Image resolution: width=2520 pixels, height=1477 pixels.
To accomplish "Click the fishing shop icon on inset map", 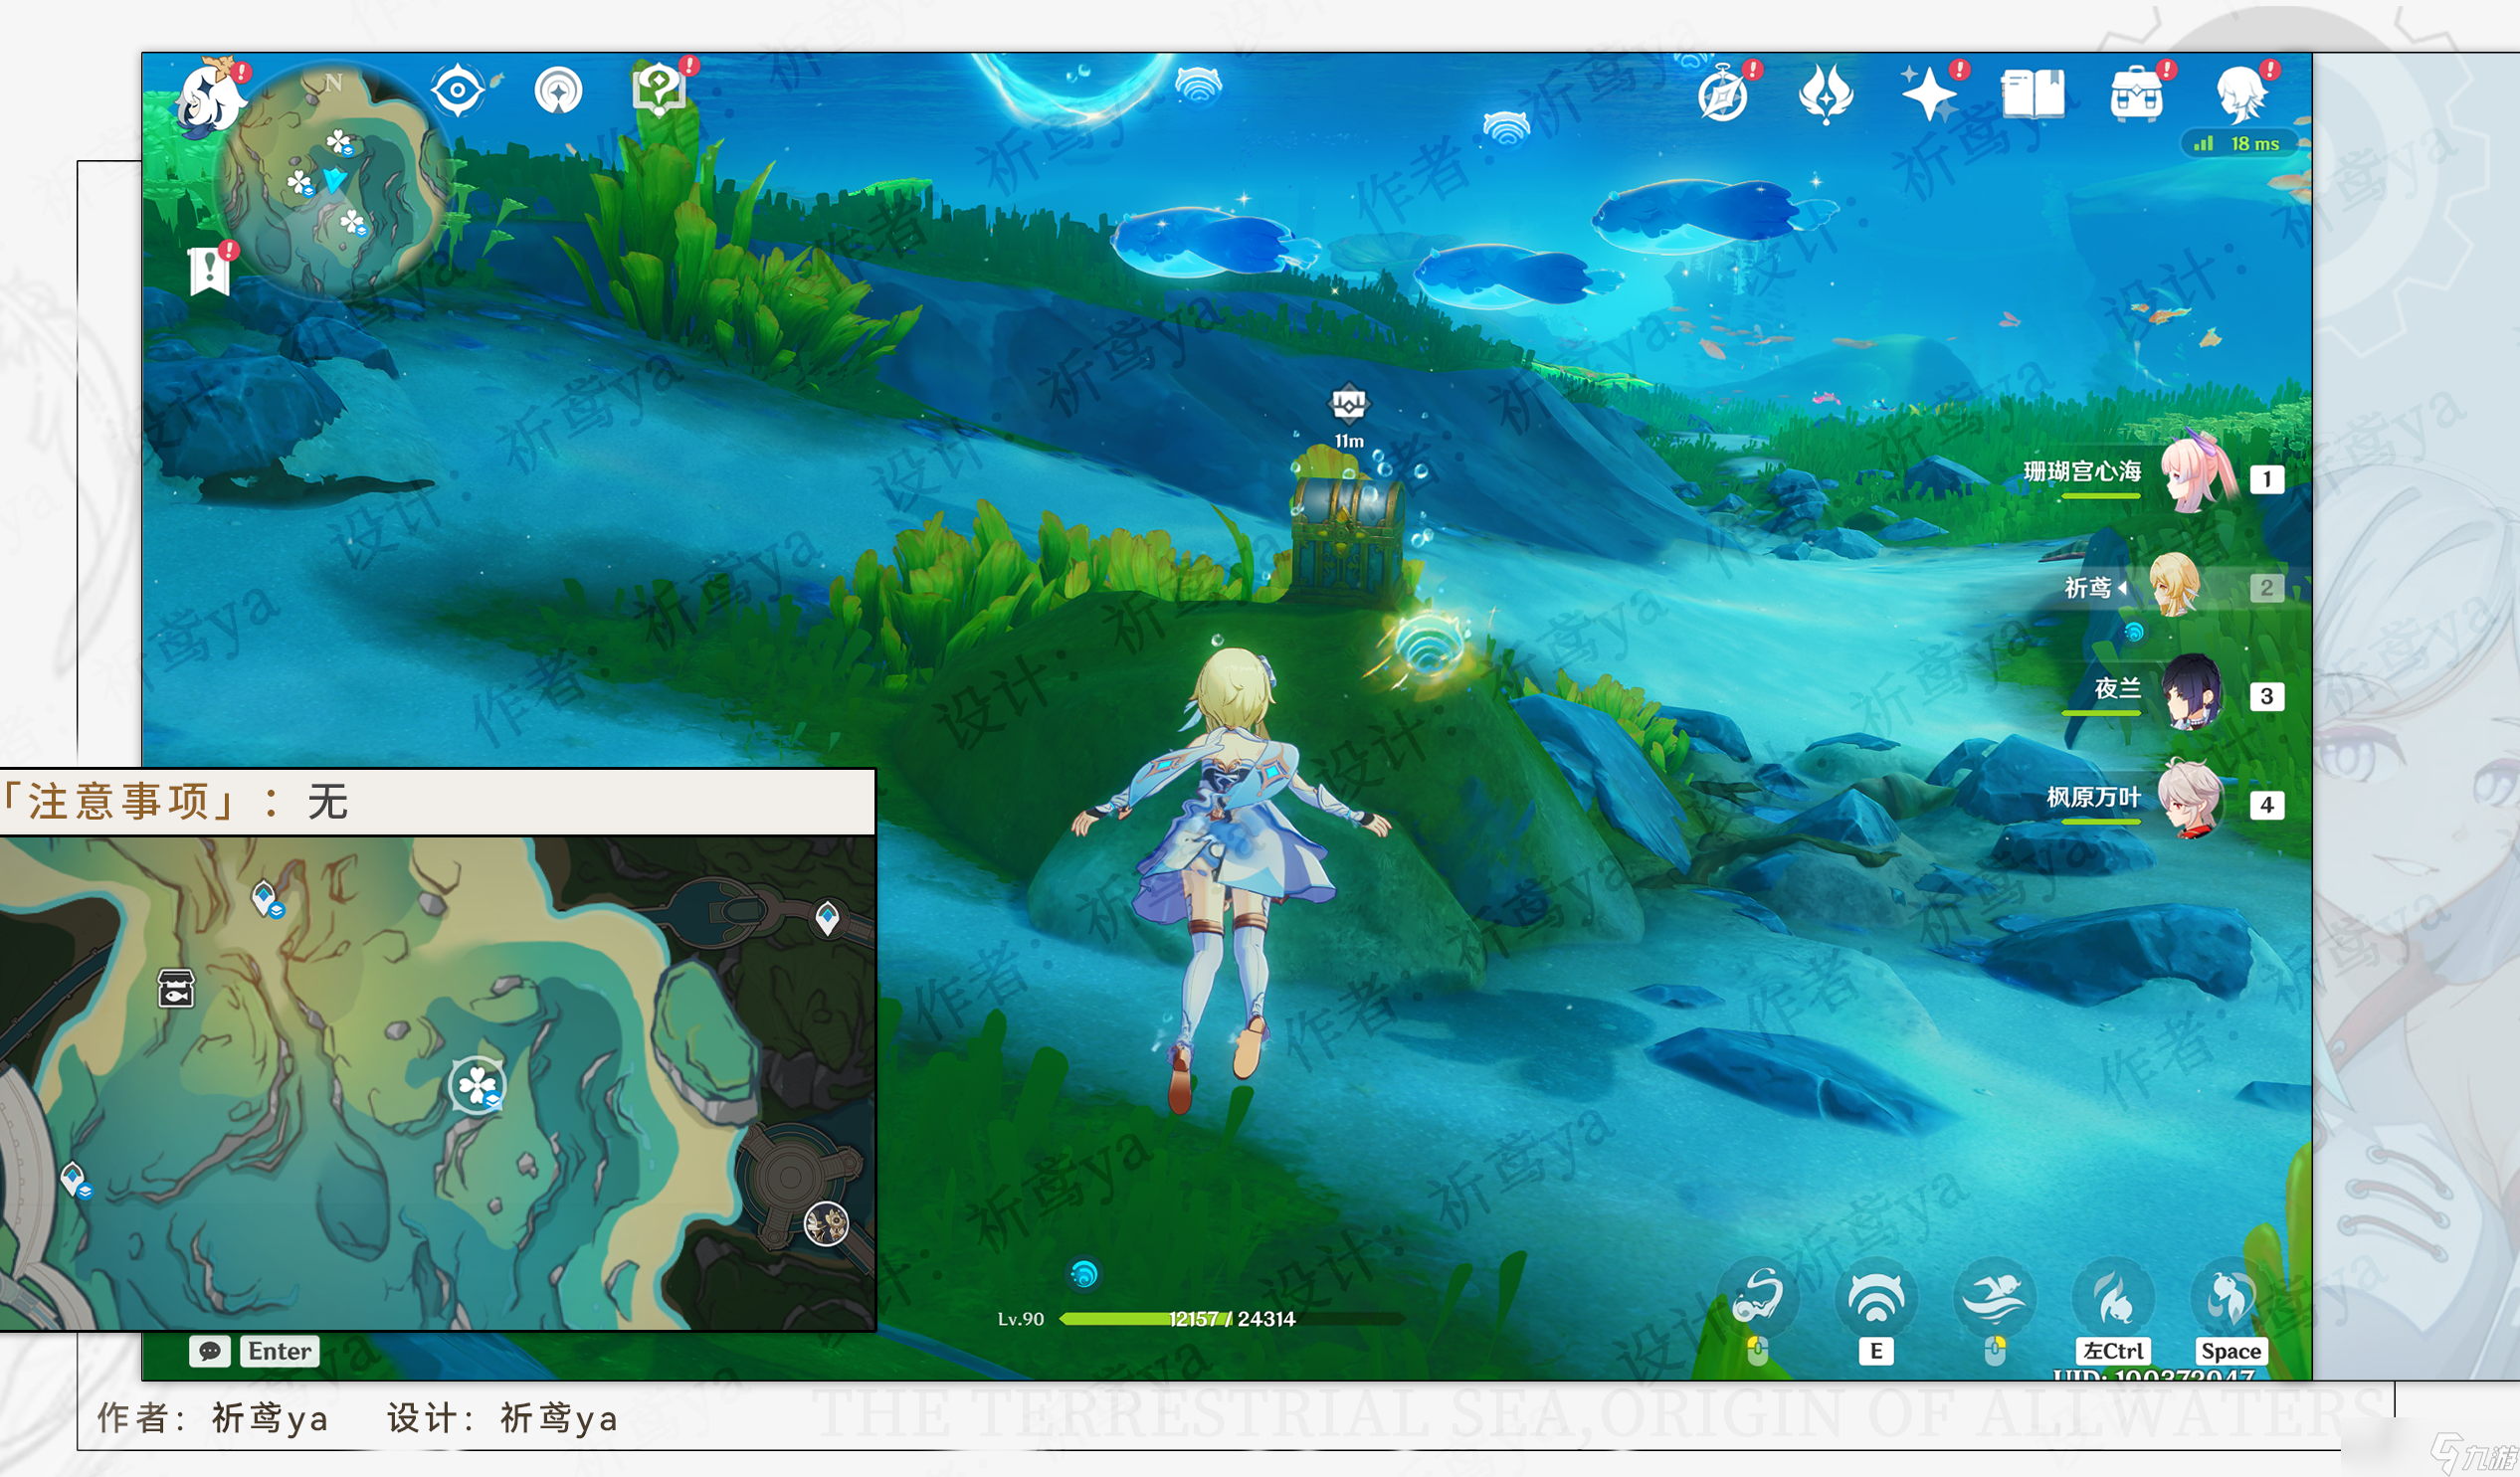I will [x=176, y=988].
